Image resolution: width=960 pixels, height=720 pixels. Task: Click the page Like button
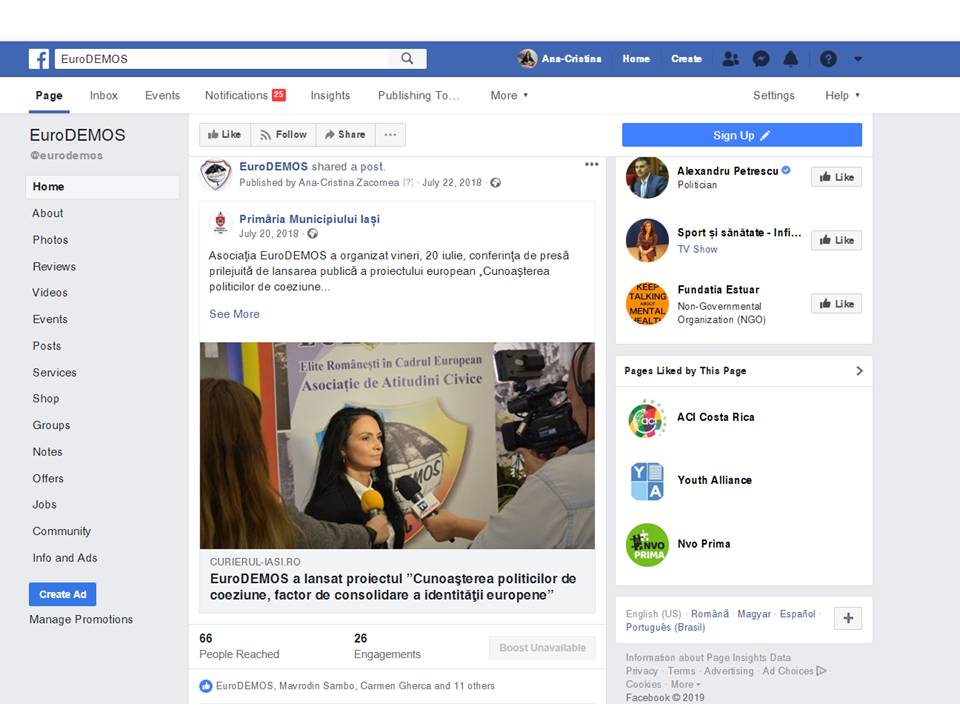point(225,135)
